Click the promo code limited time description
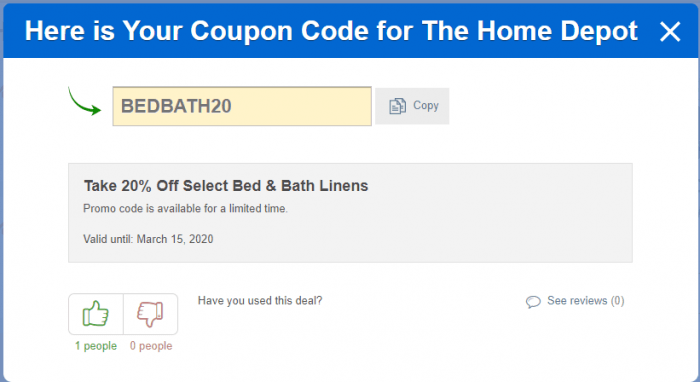700x382 pixels. (185, 208)
